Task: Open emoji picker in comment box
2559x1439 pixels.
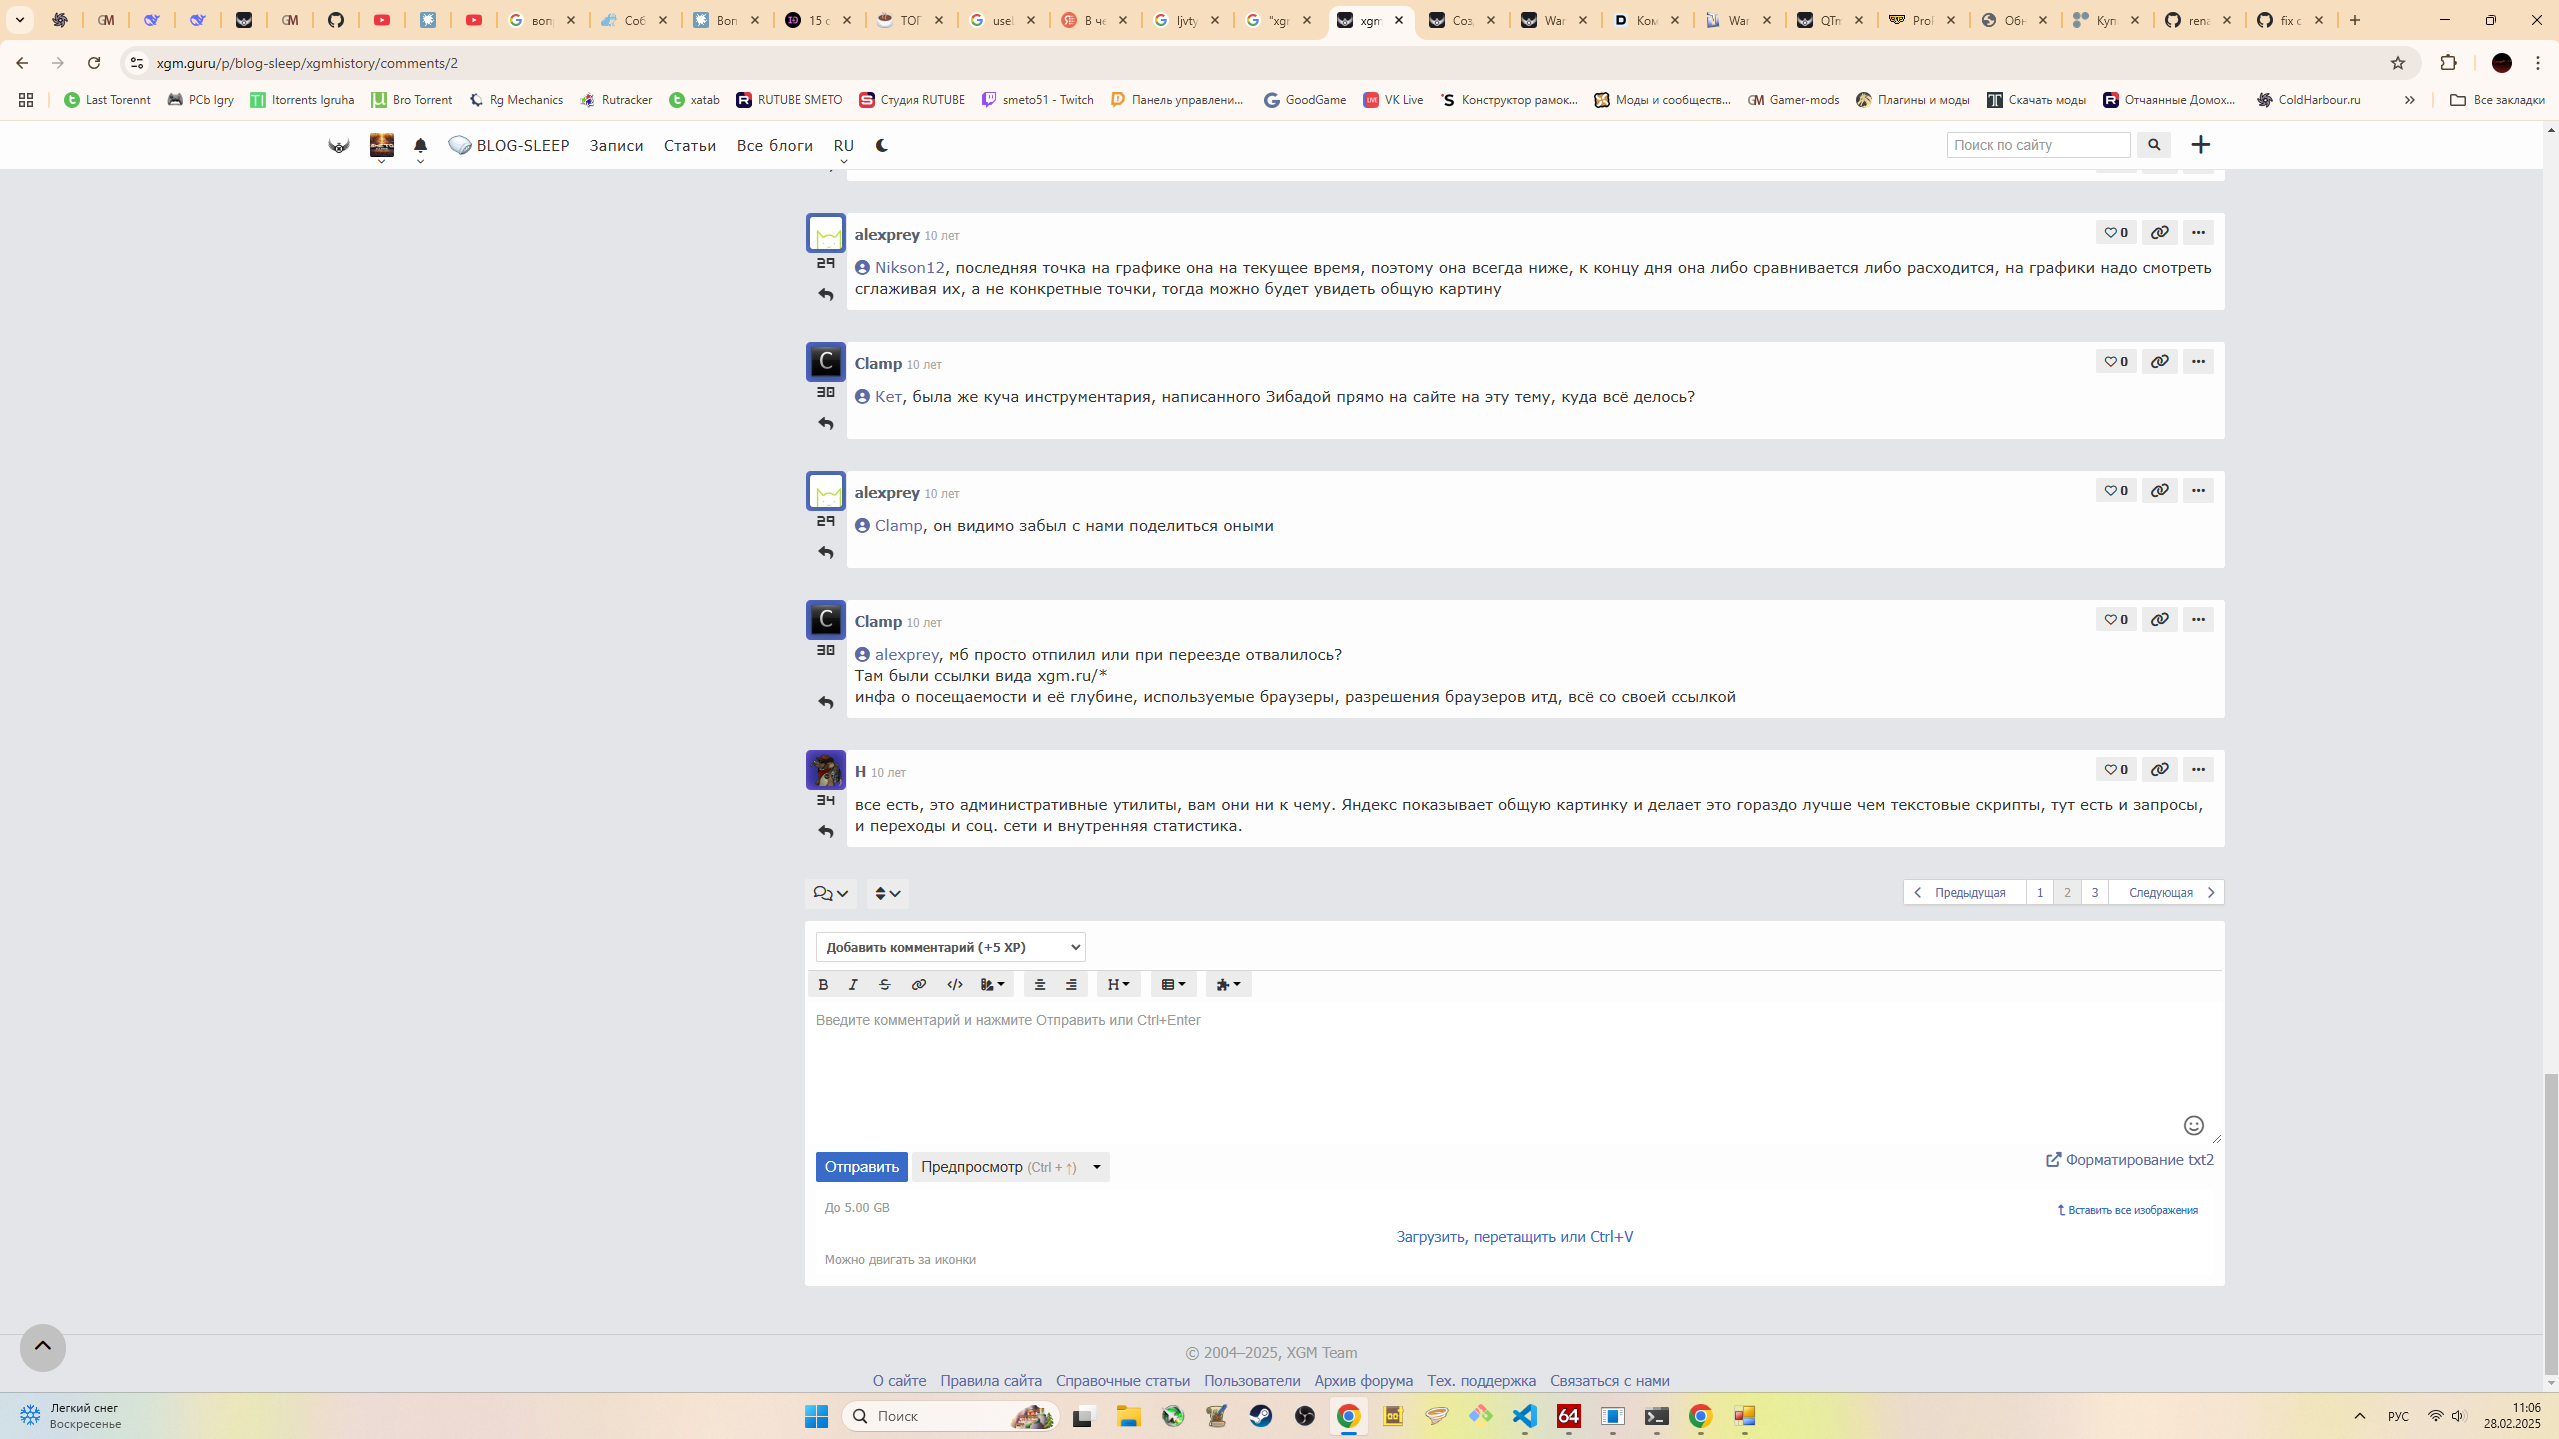Action: tap(2193, 1125)
